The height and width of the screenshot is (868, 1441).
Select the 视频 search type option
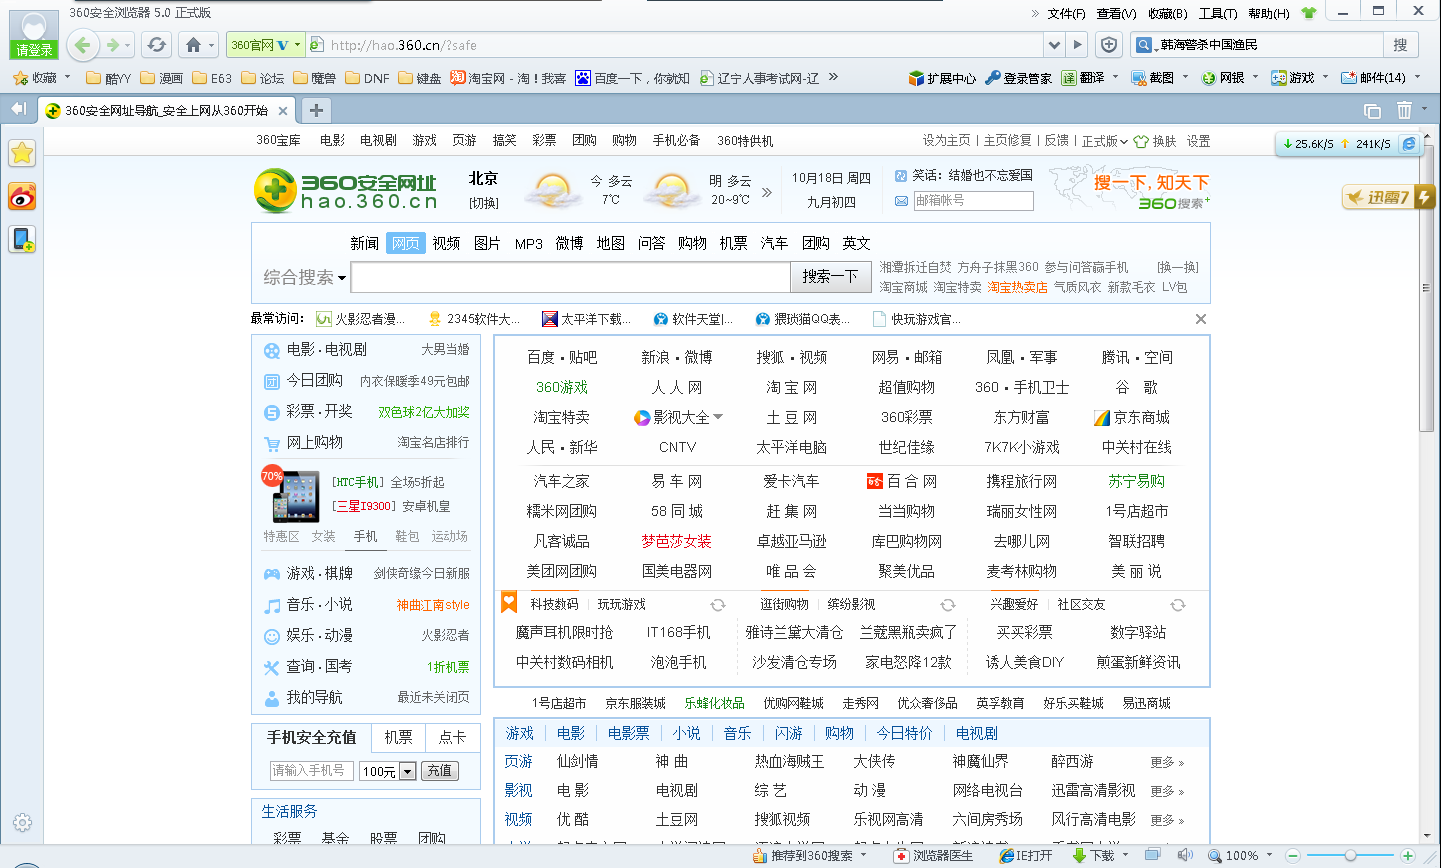446,243
